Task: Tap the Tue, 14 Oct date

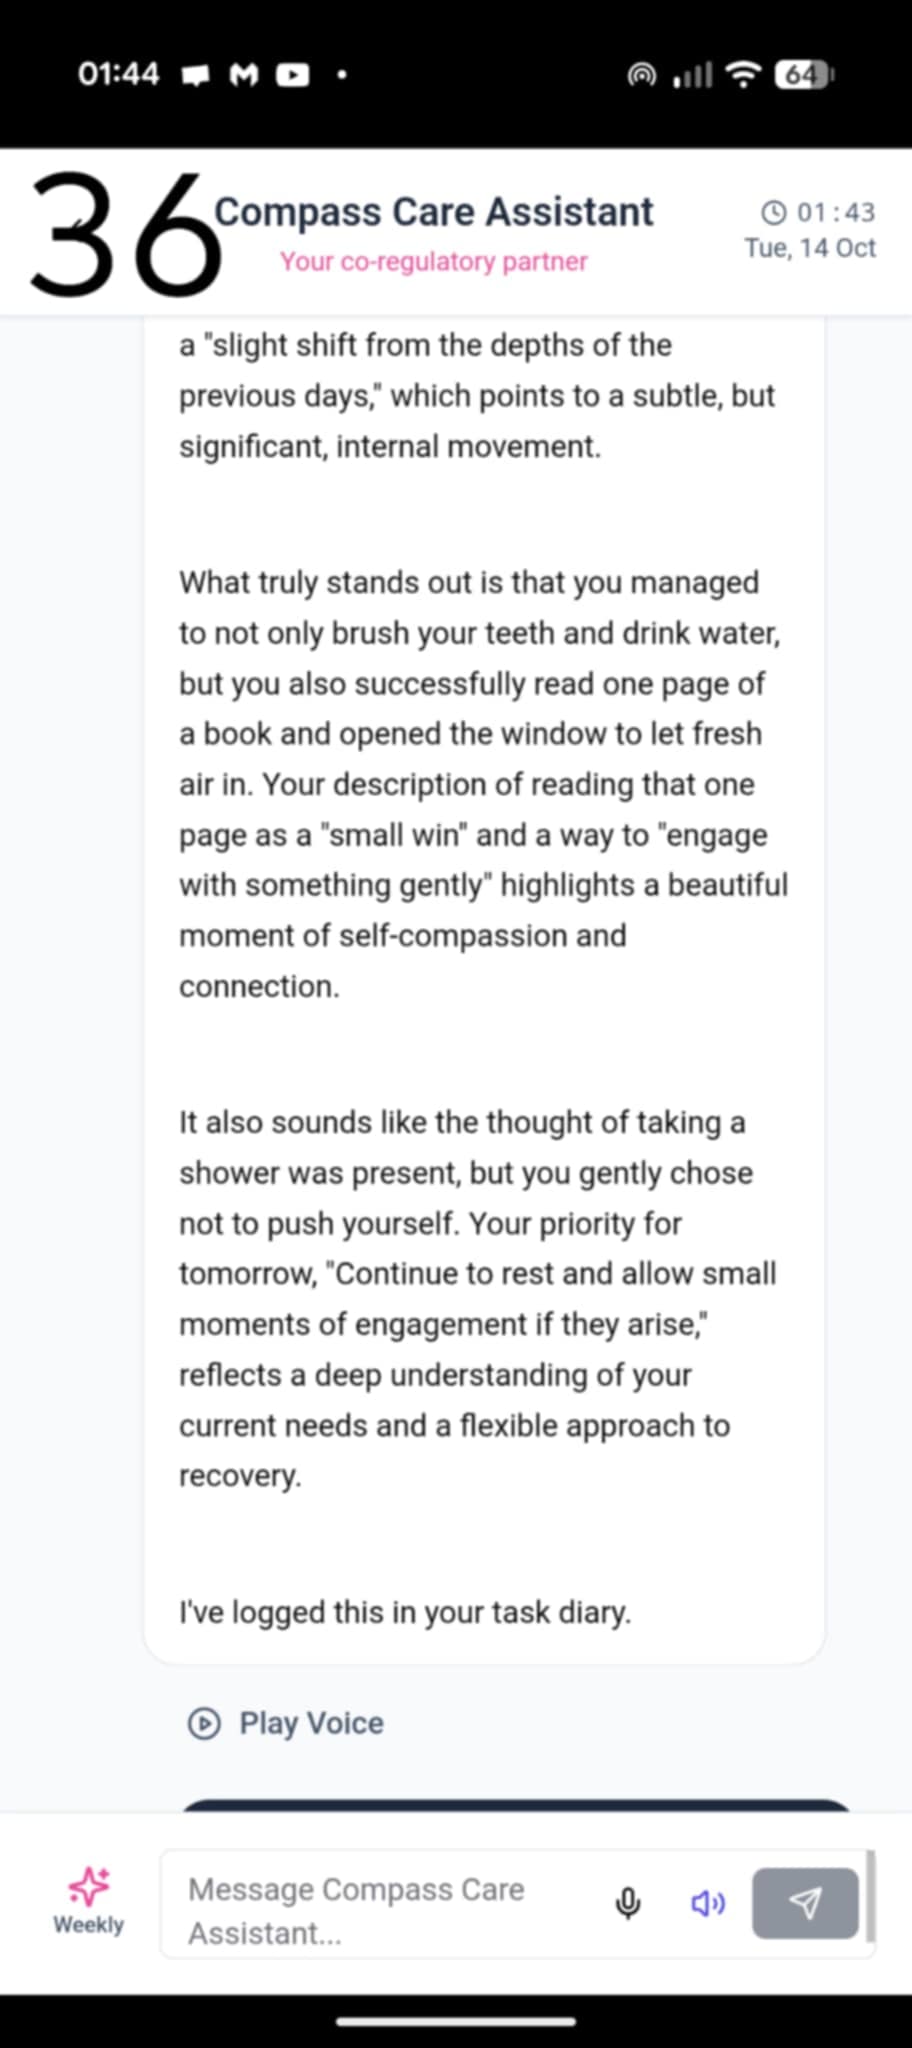Action: (x=810, y=248)
